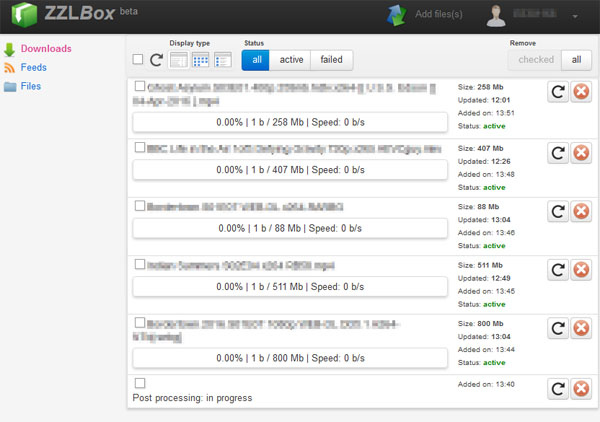600x422 pixels.
Task: Filter status by active
Action: pyautogui.click(x=291, y=60)
